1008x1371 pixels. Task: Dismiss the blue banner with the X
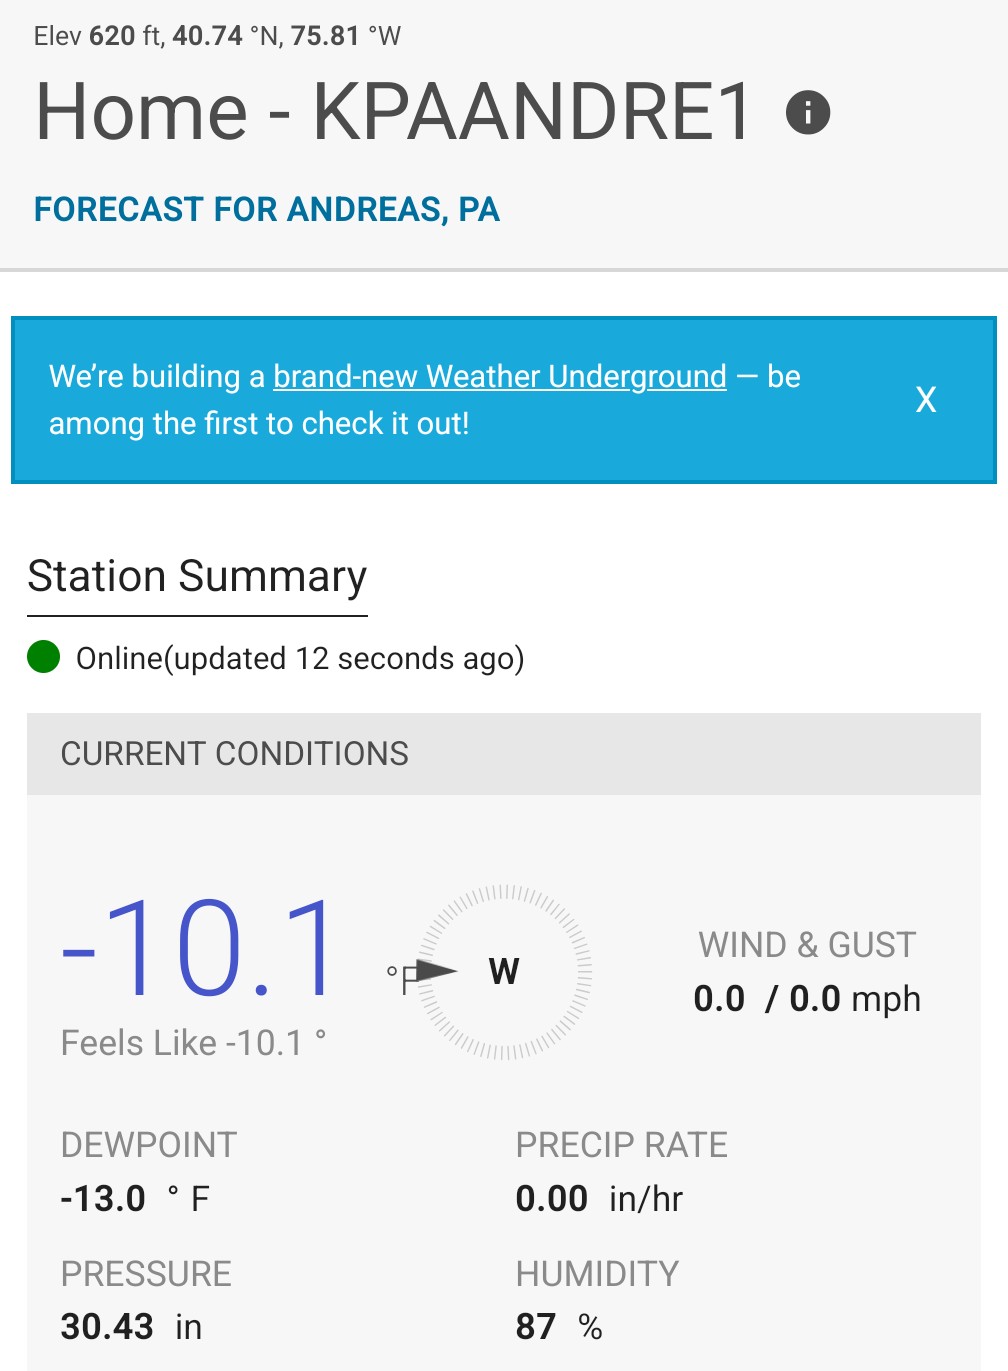926,400
